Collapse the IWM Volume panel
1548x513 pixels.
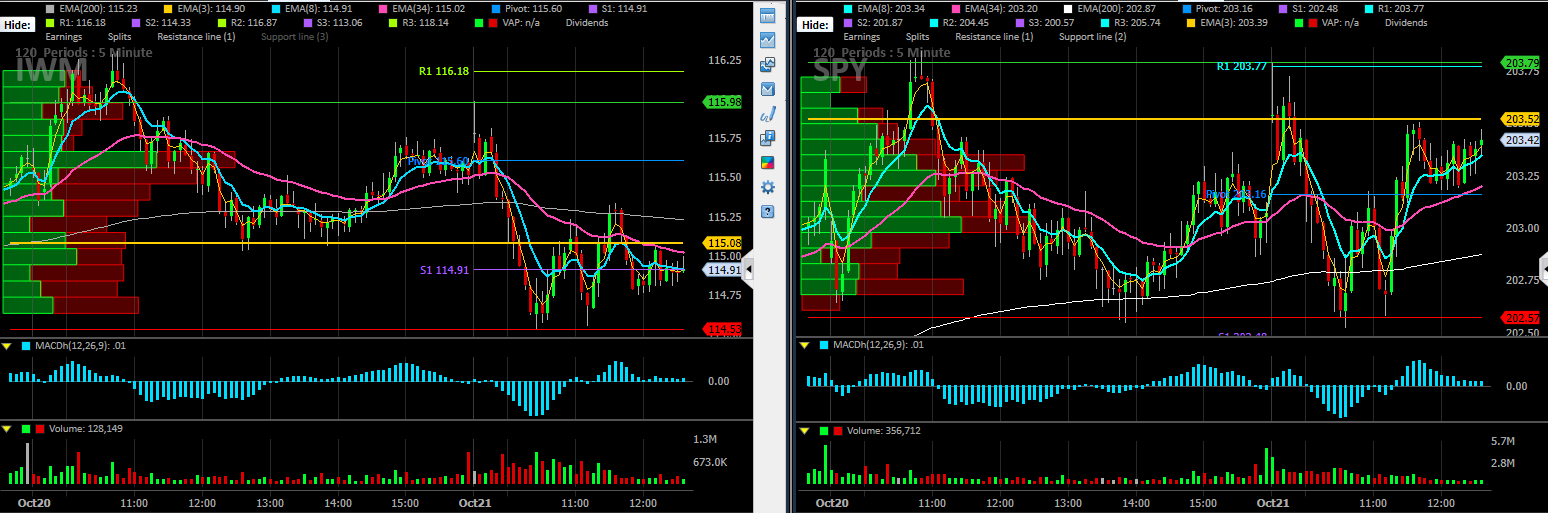pos(8,429)
